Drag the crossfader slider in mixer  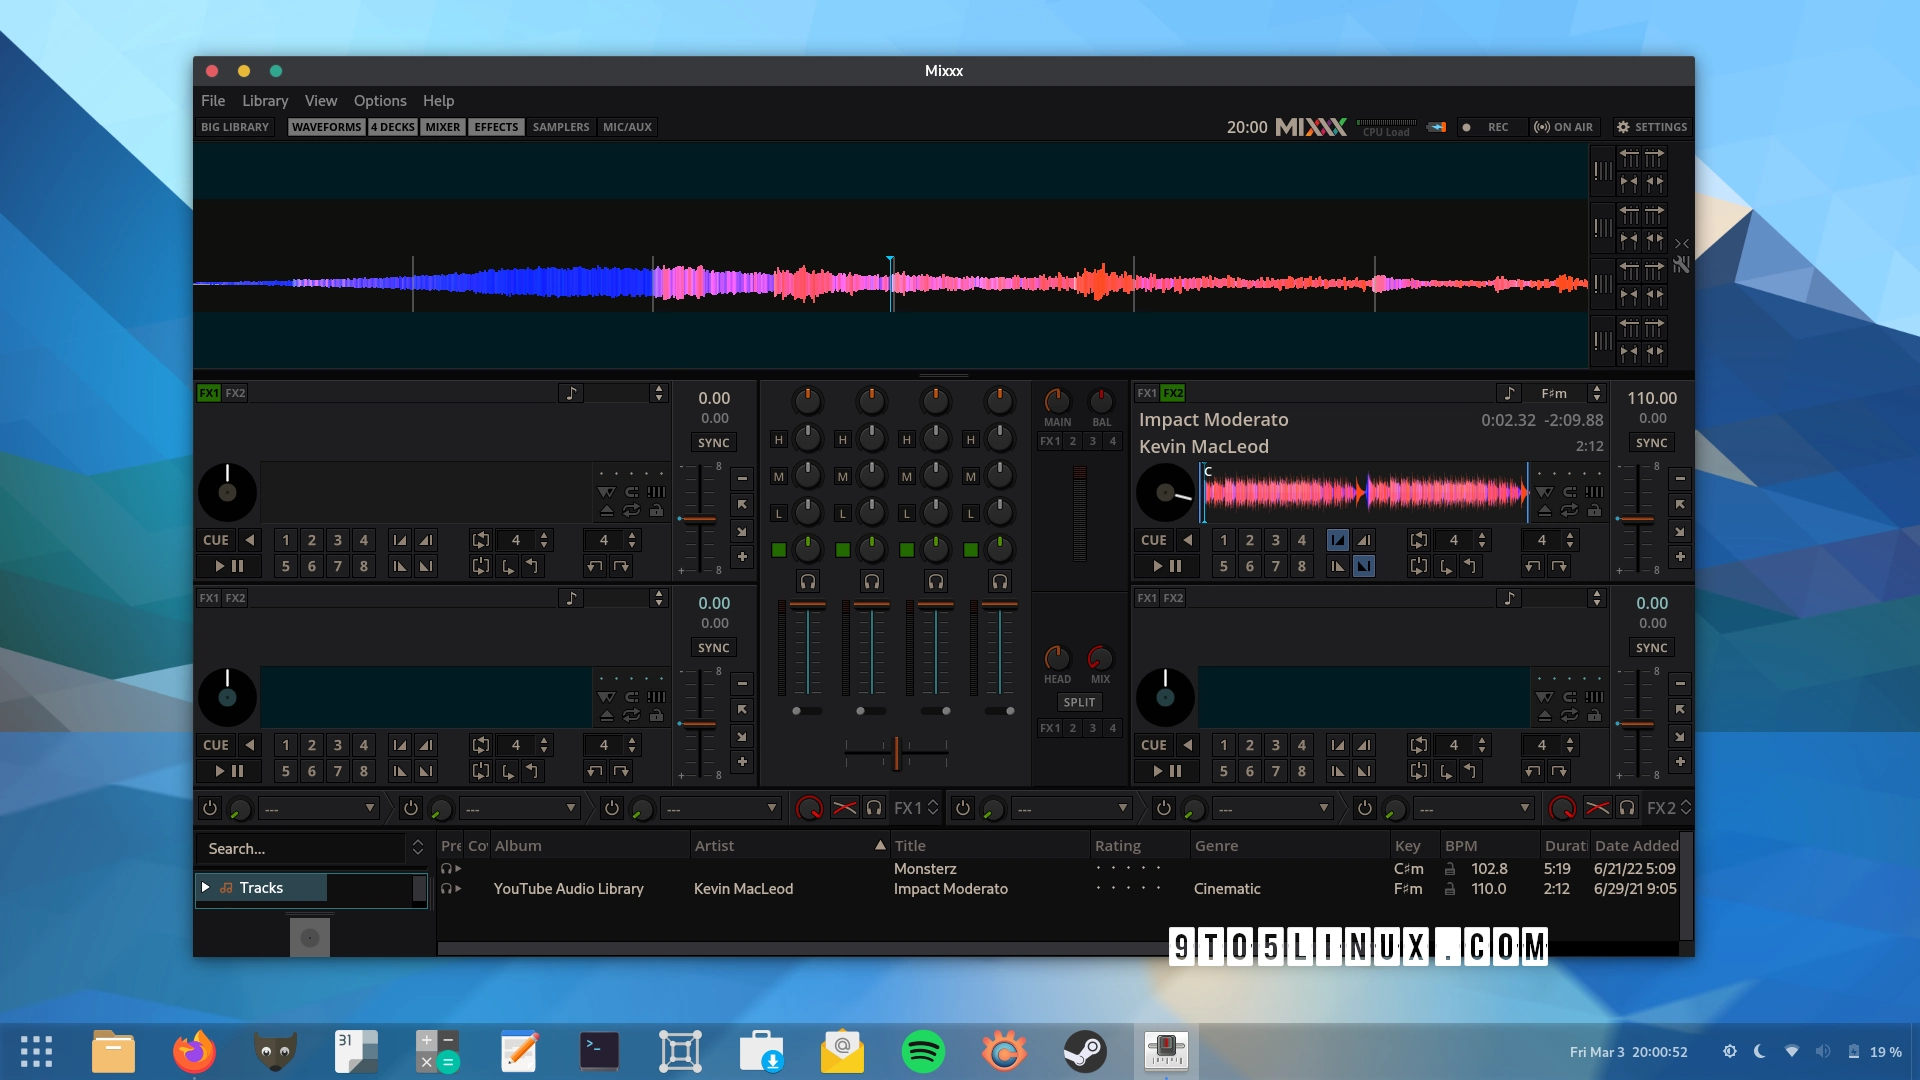(x=895, y=753)
